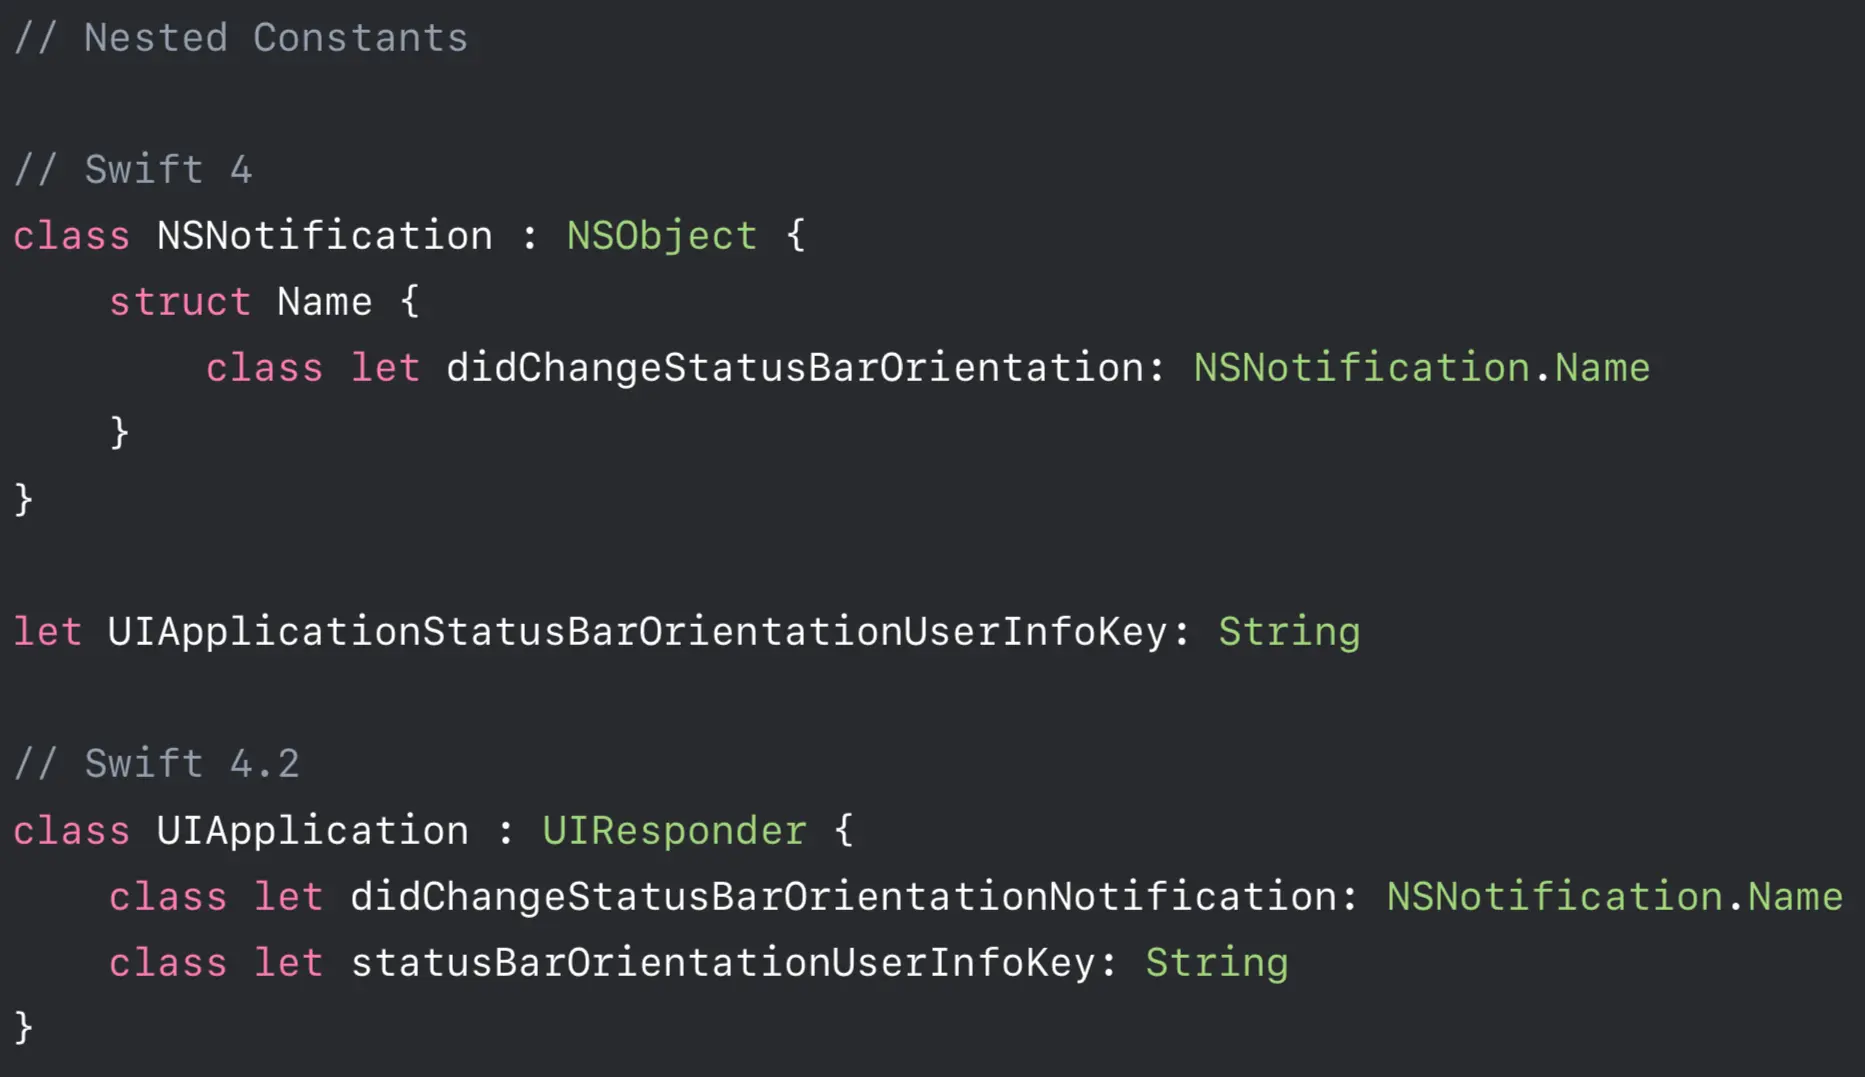Click the opening brace after UIResponder
Viewport: 1865px width, 1077px height.
tap(844, 831)
